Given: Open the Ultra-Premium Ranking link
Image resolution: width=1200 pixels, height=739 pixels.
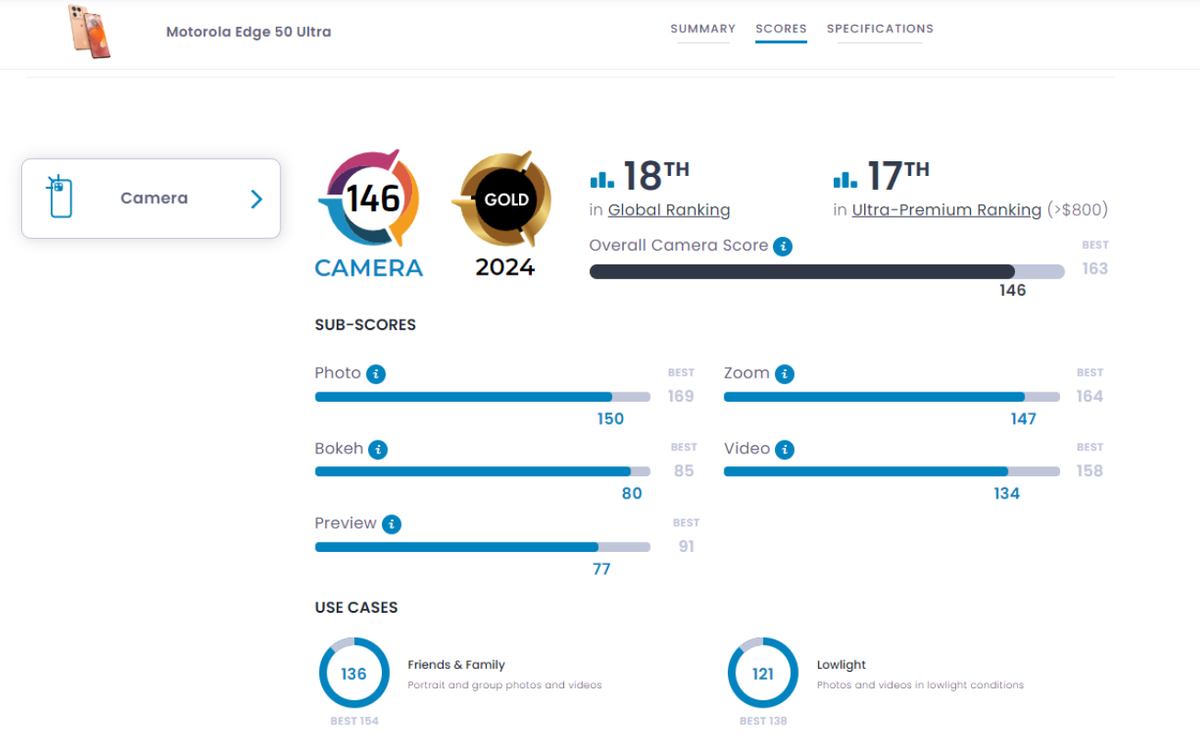Looking at the screenshot, I should click(946, 210).
